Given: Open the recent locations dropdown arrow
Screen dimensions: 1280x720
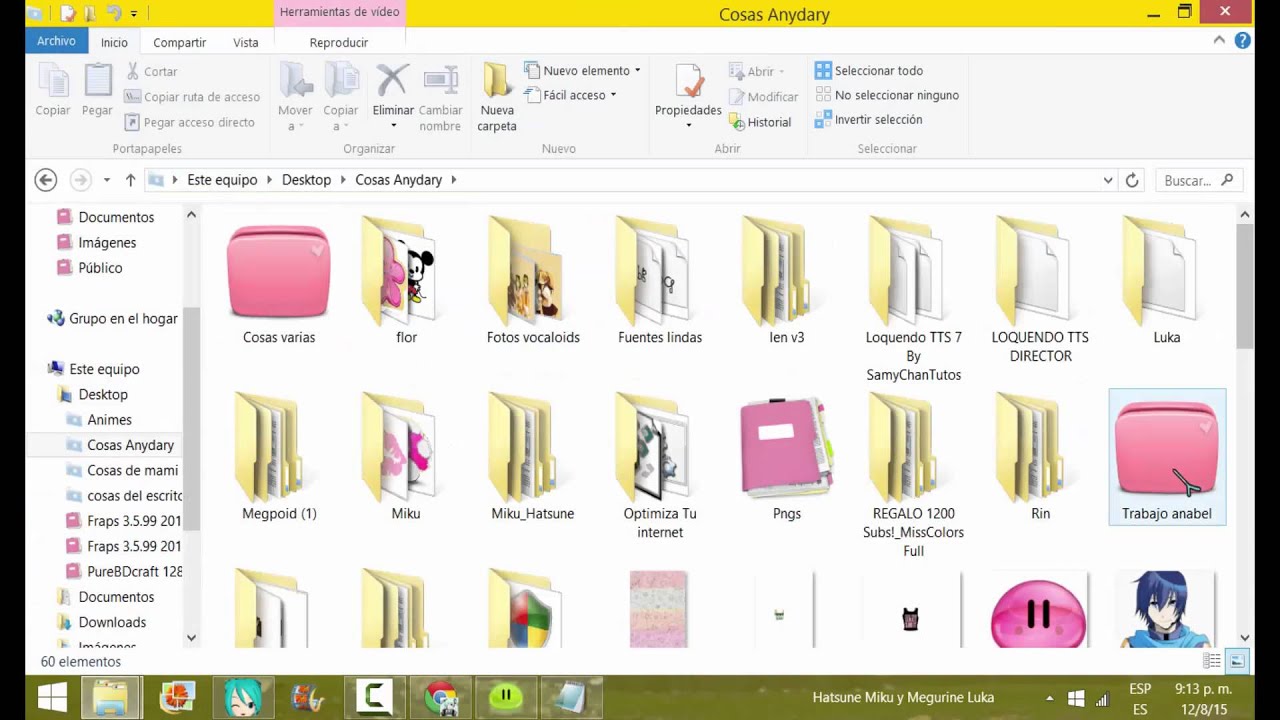Looking at the screenshot, I should click(x=107, y=180).
